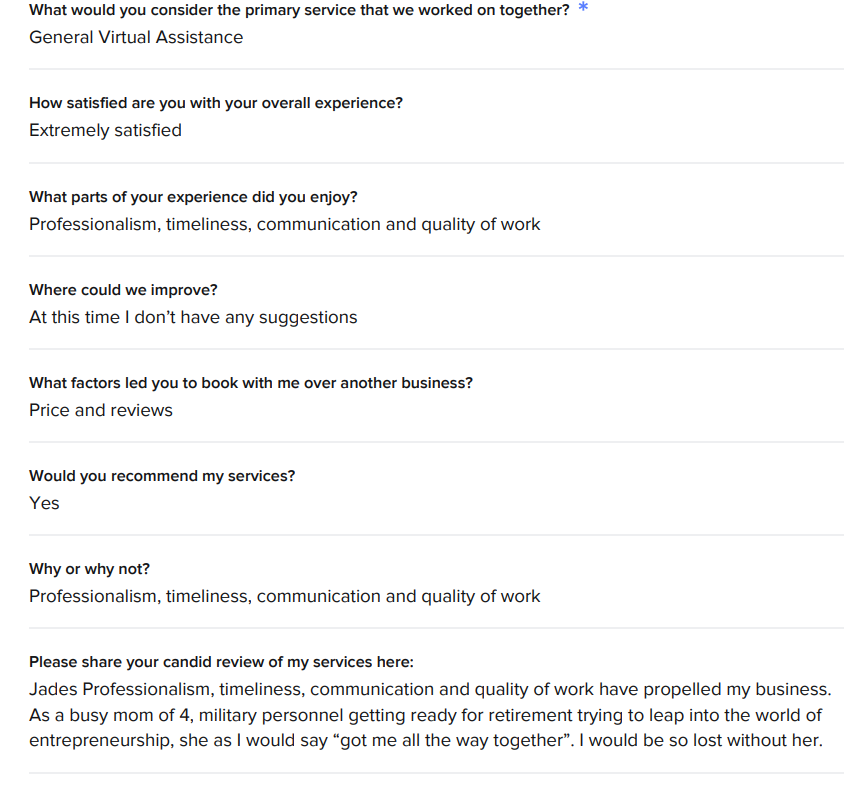Select the 'General Virtual Assistance' answer
Image resolution: width=868 pixels, height=786 pixels.
tap(136, 37)
